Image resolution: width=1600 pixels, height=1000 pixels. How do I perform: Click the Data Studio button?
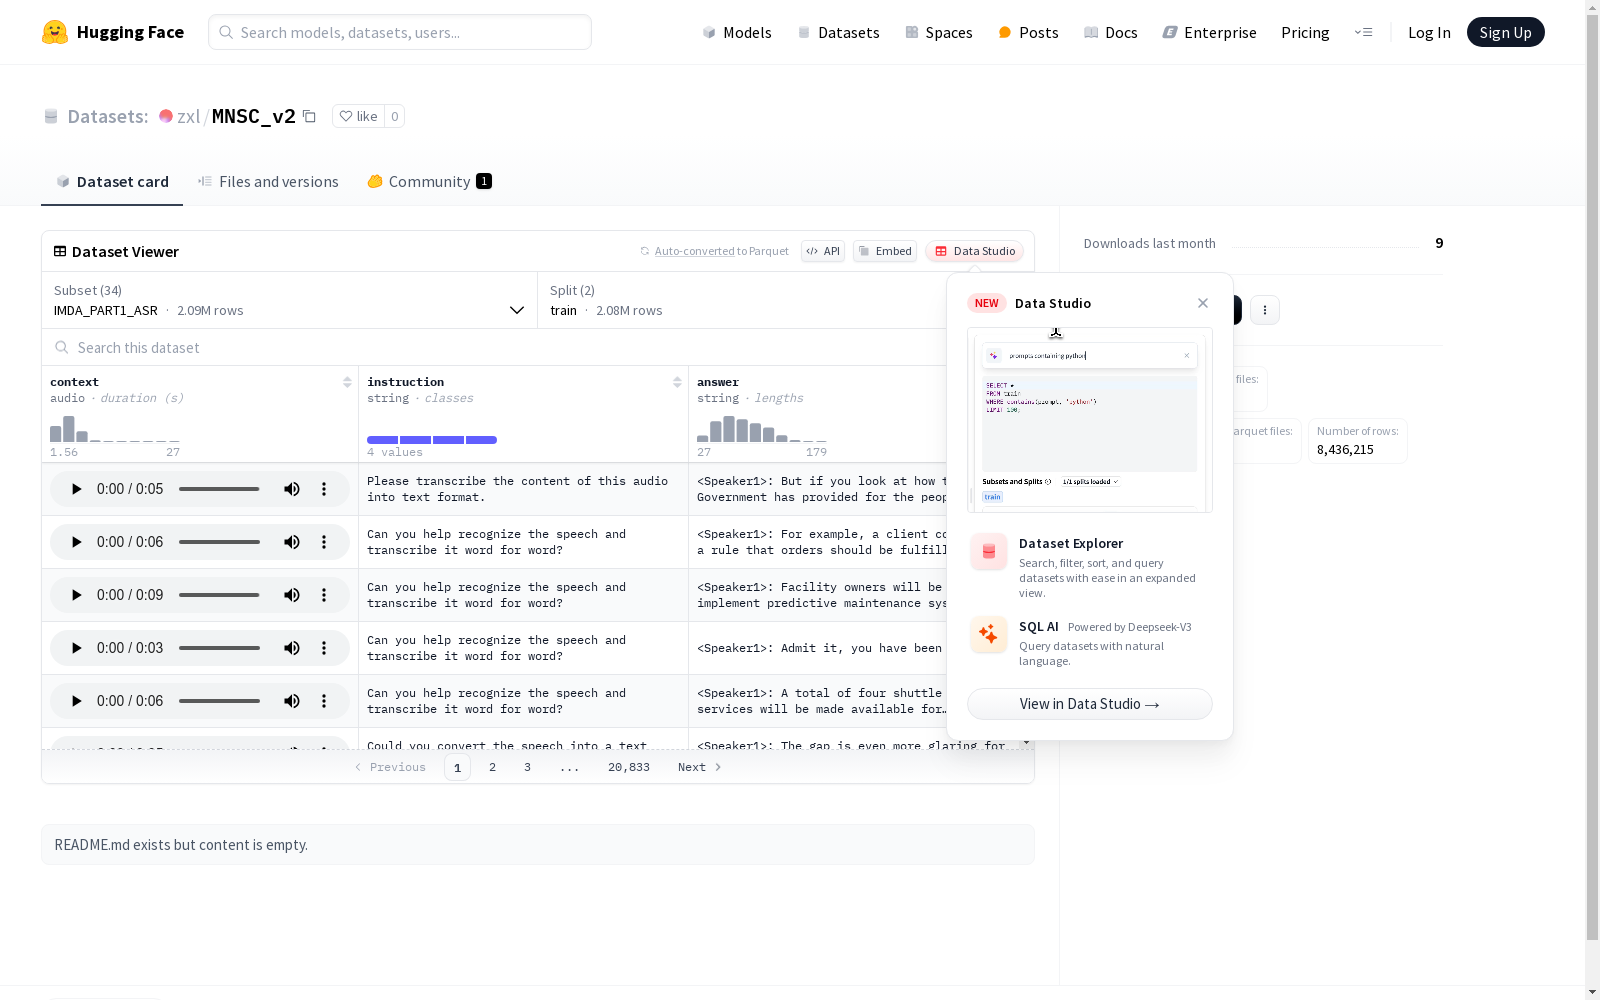pos(975,251)
